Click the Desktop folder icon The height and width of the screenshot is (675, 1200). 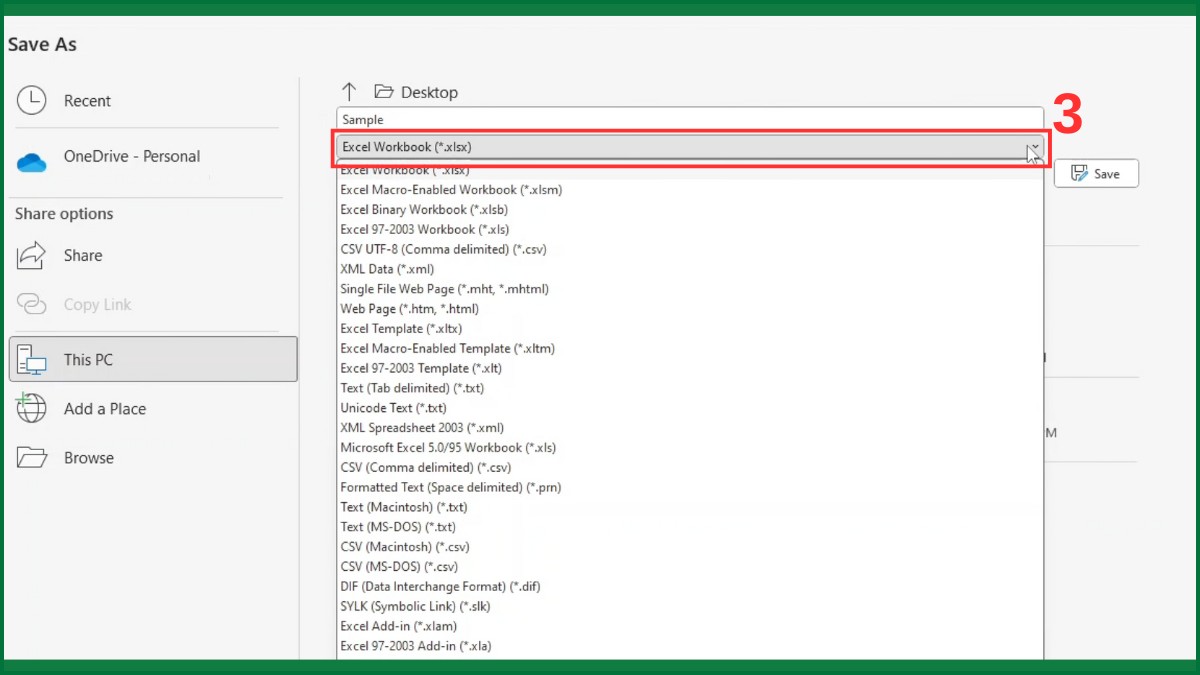point(383,91)
